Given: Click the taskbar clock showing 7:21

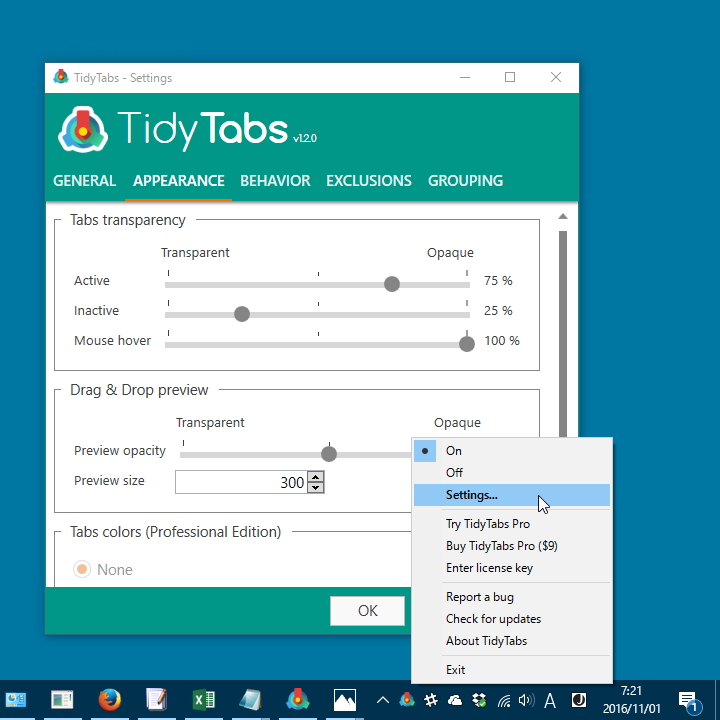Looking at the screenshot, I should [x=631, y=700].
